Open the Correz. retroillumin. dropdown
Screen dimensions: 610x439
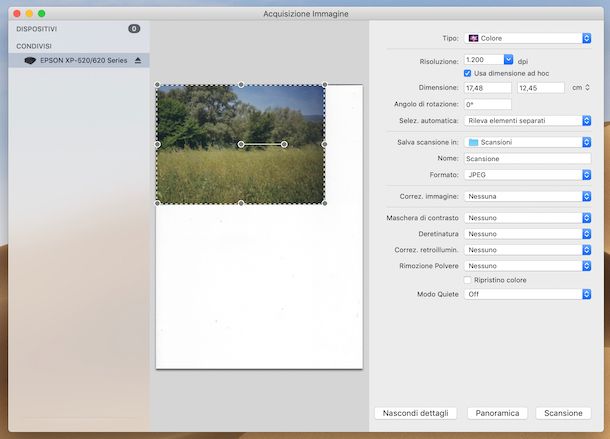click(528, 250)
